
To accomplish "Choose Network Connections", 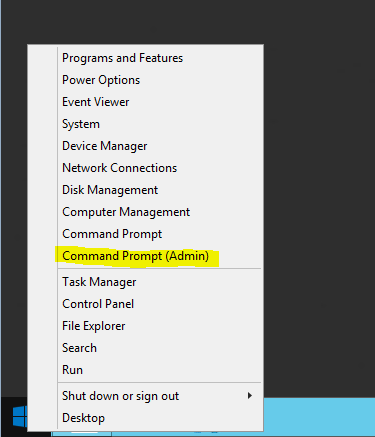I will pos(119,168).
